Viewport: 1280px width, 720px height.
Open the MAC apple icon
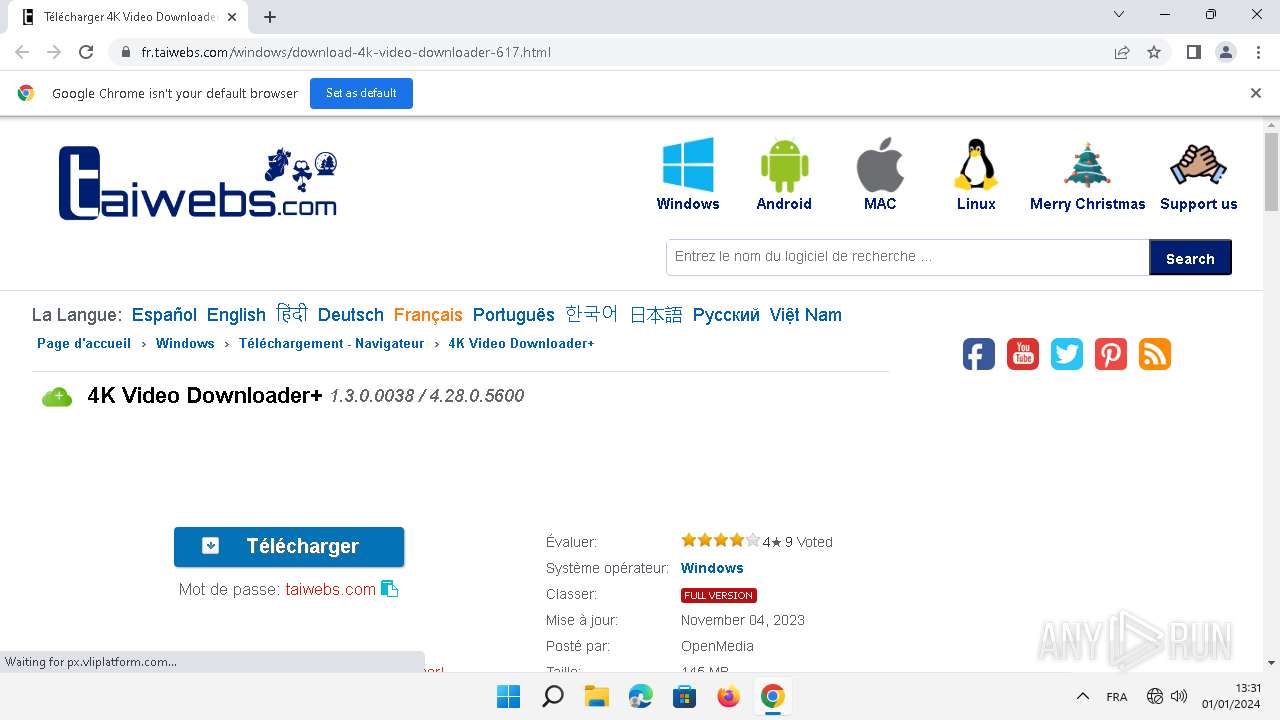880,165
